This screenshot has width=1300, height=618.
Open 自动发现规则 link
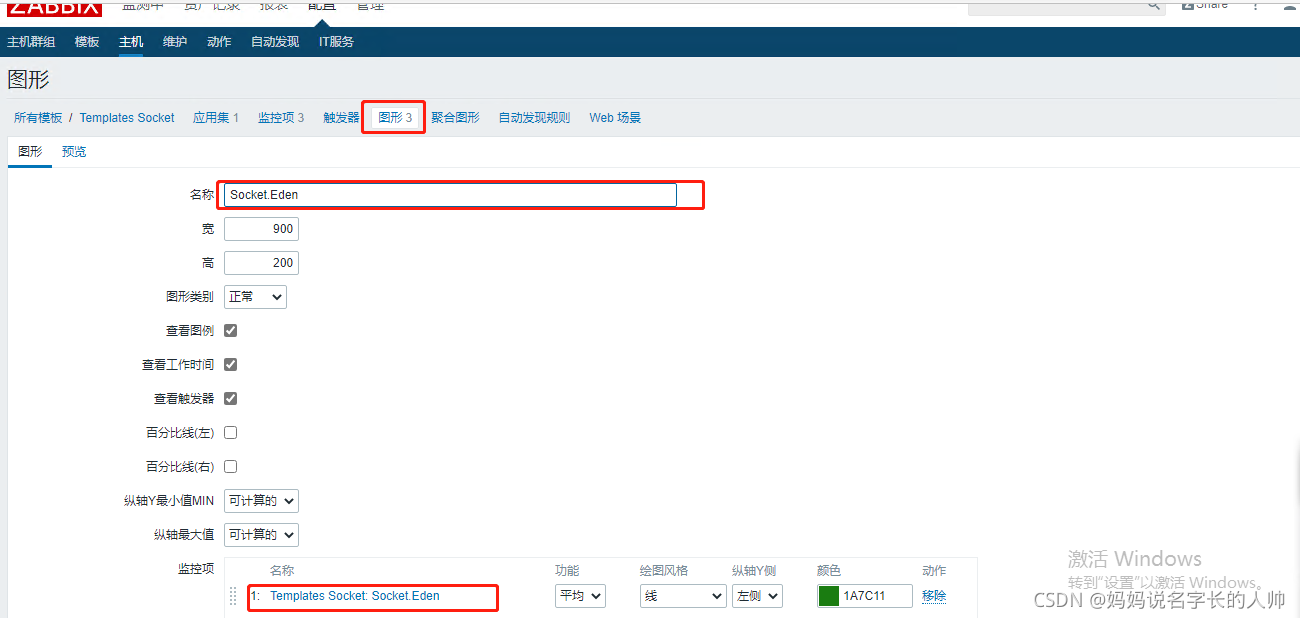pos(534,118)
